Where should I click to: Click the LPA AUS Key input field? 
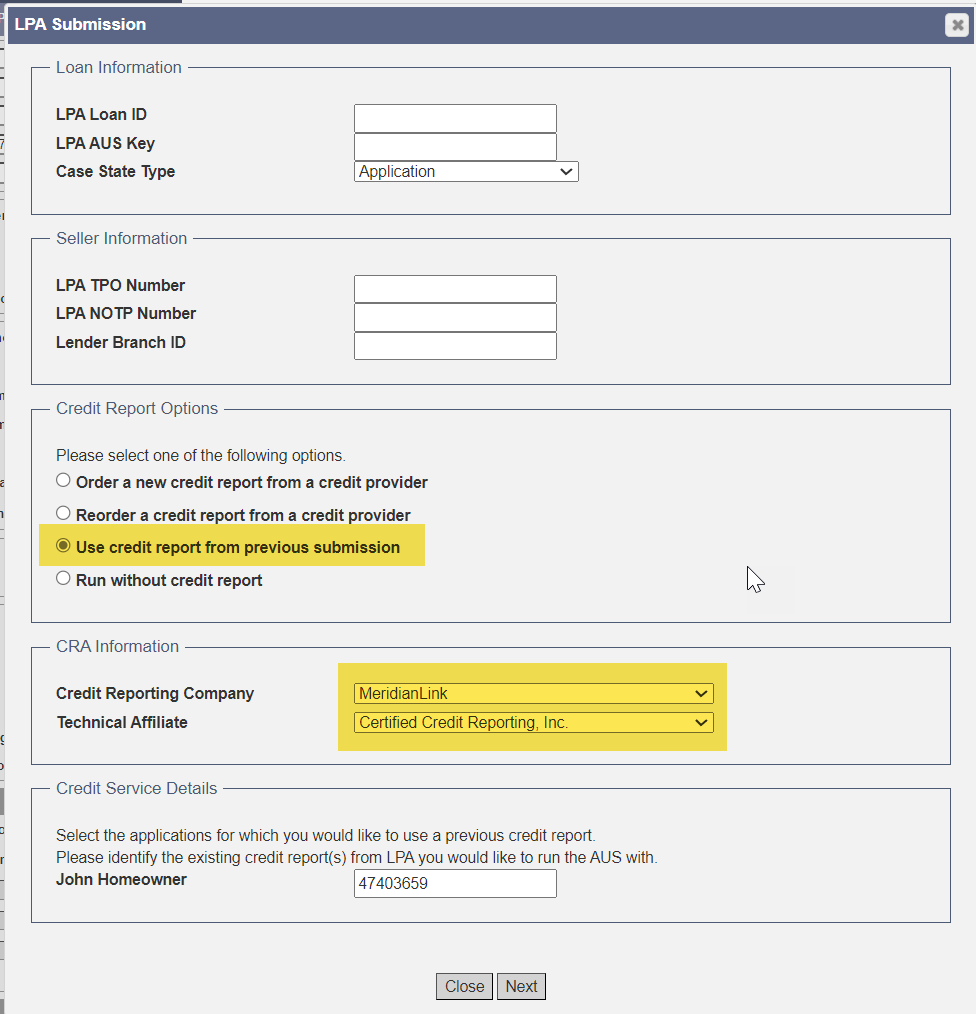point(455,147)
